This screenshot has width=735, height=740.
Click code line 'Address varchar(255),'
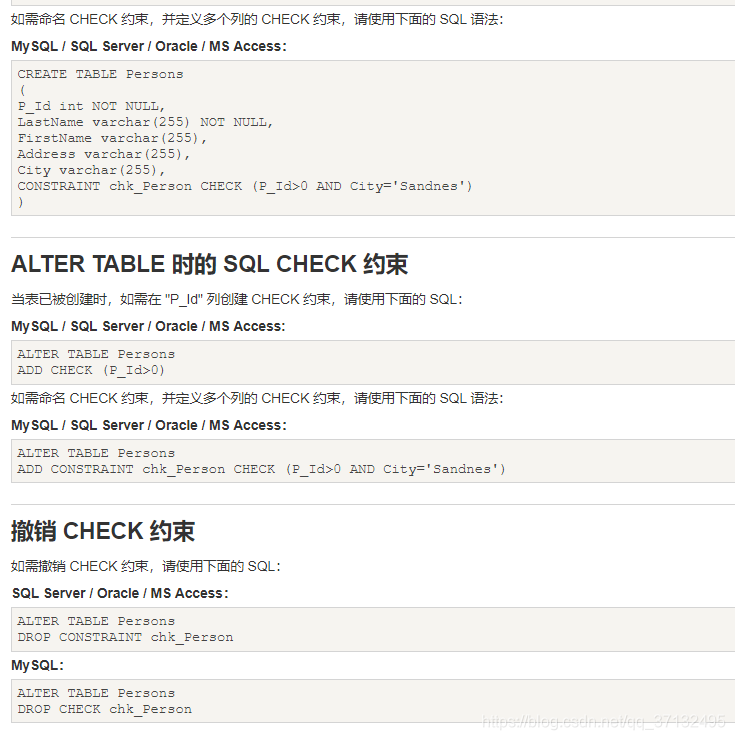point(103,155)
